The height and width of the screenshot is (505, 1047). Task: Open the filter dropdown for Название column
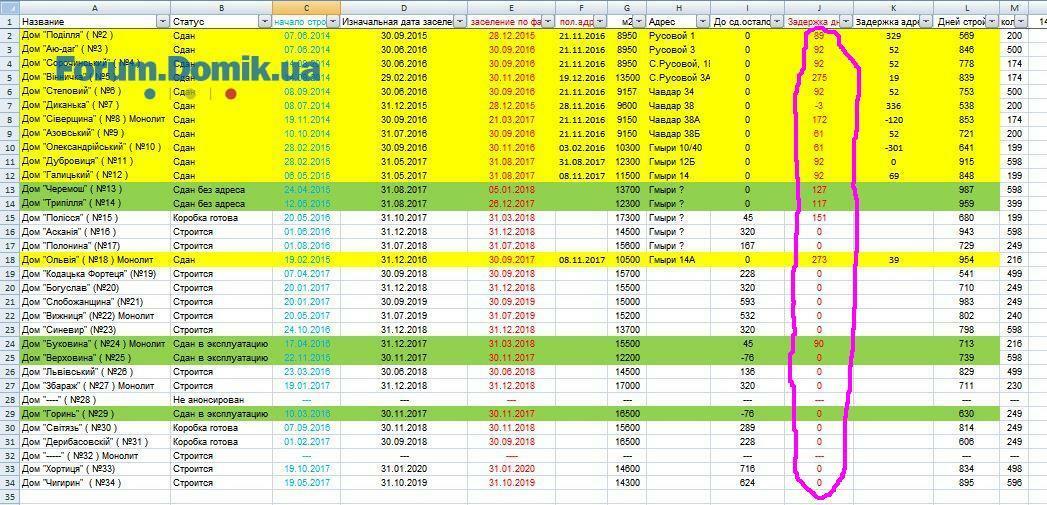coord(163,21)
